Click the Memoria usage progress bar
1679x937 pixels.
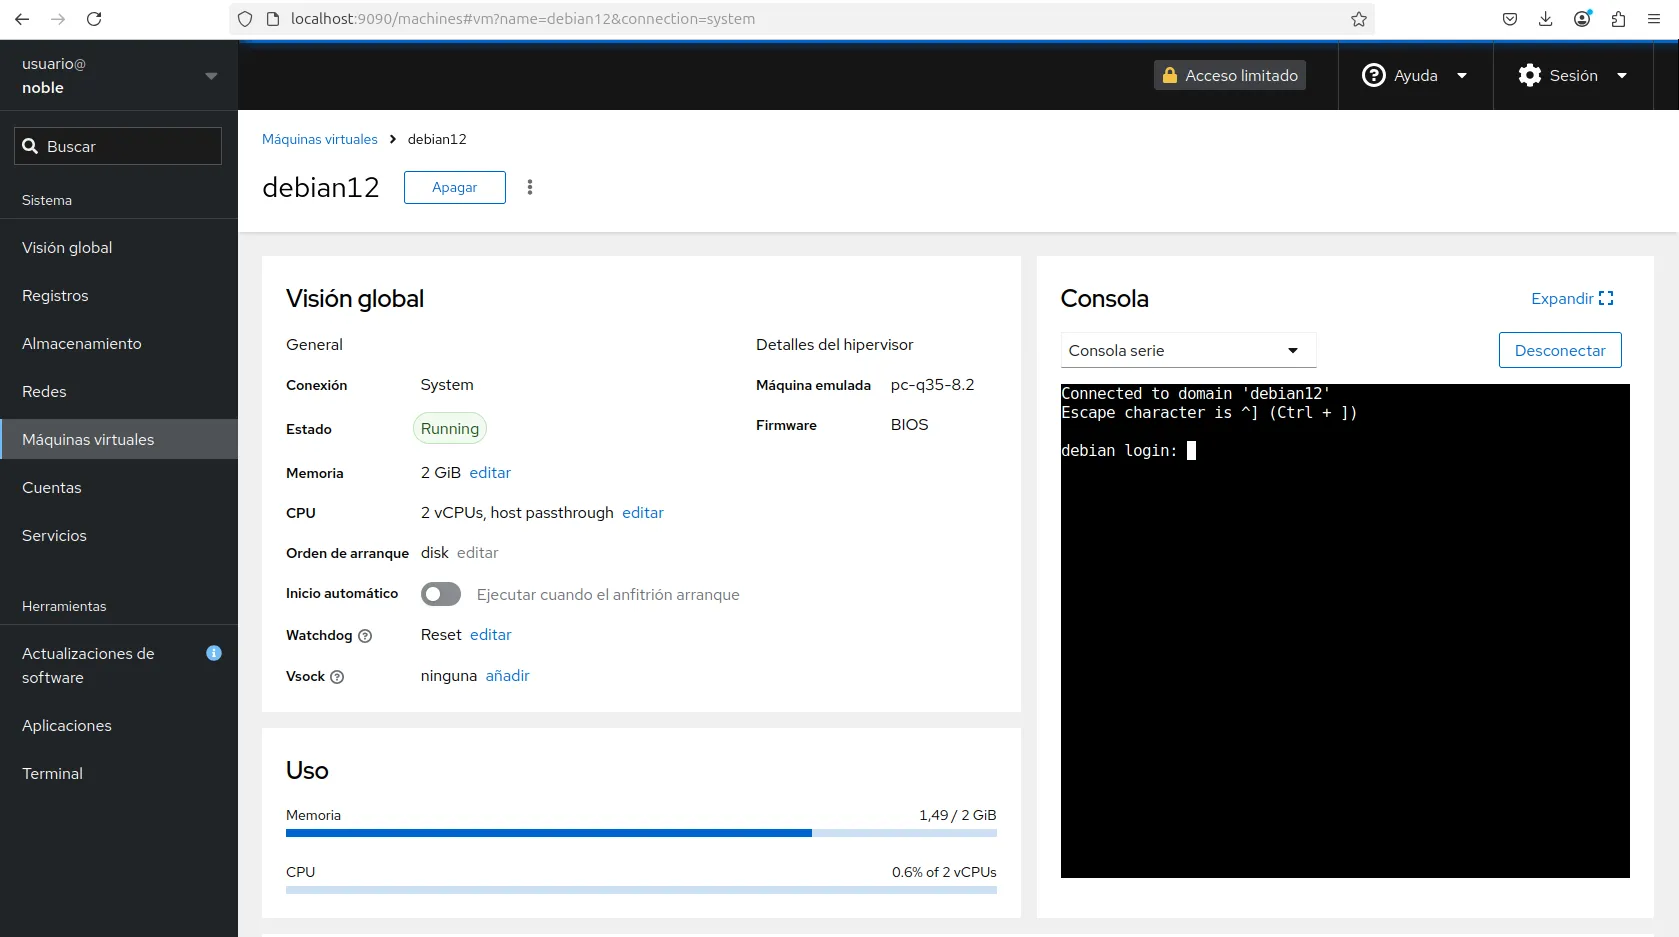(x=641, y=833)
